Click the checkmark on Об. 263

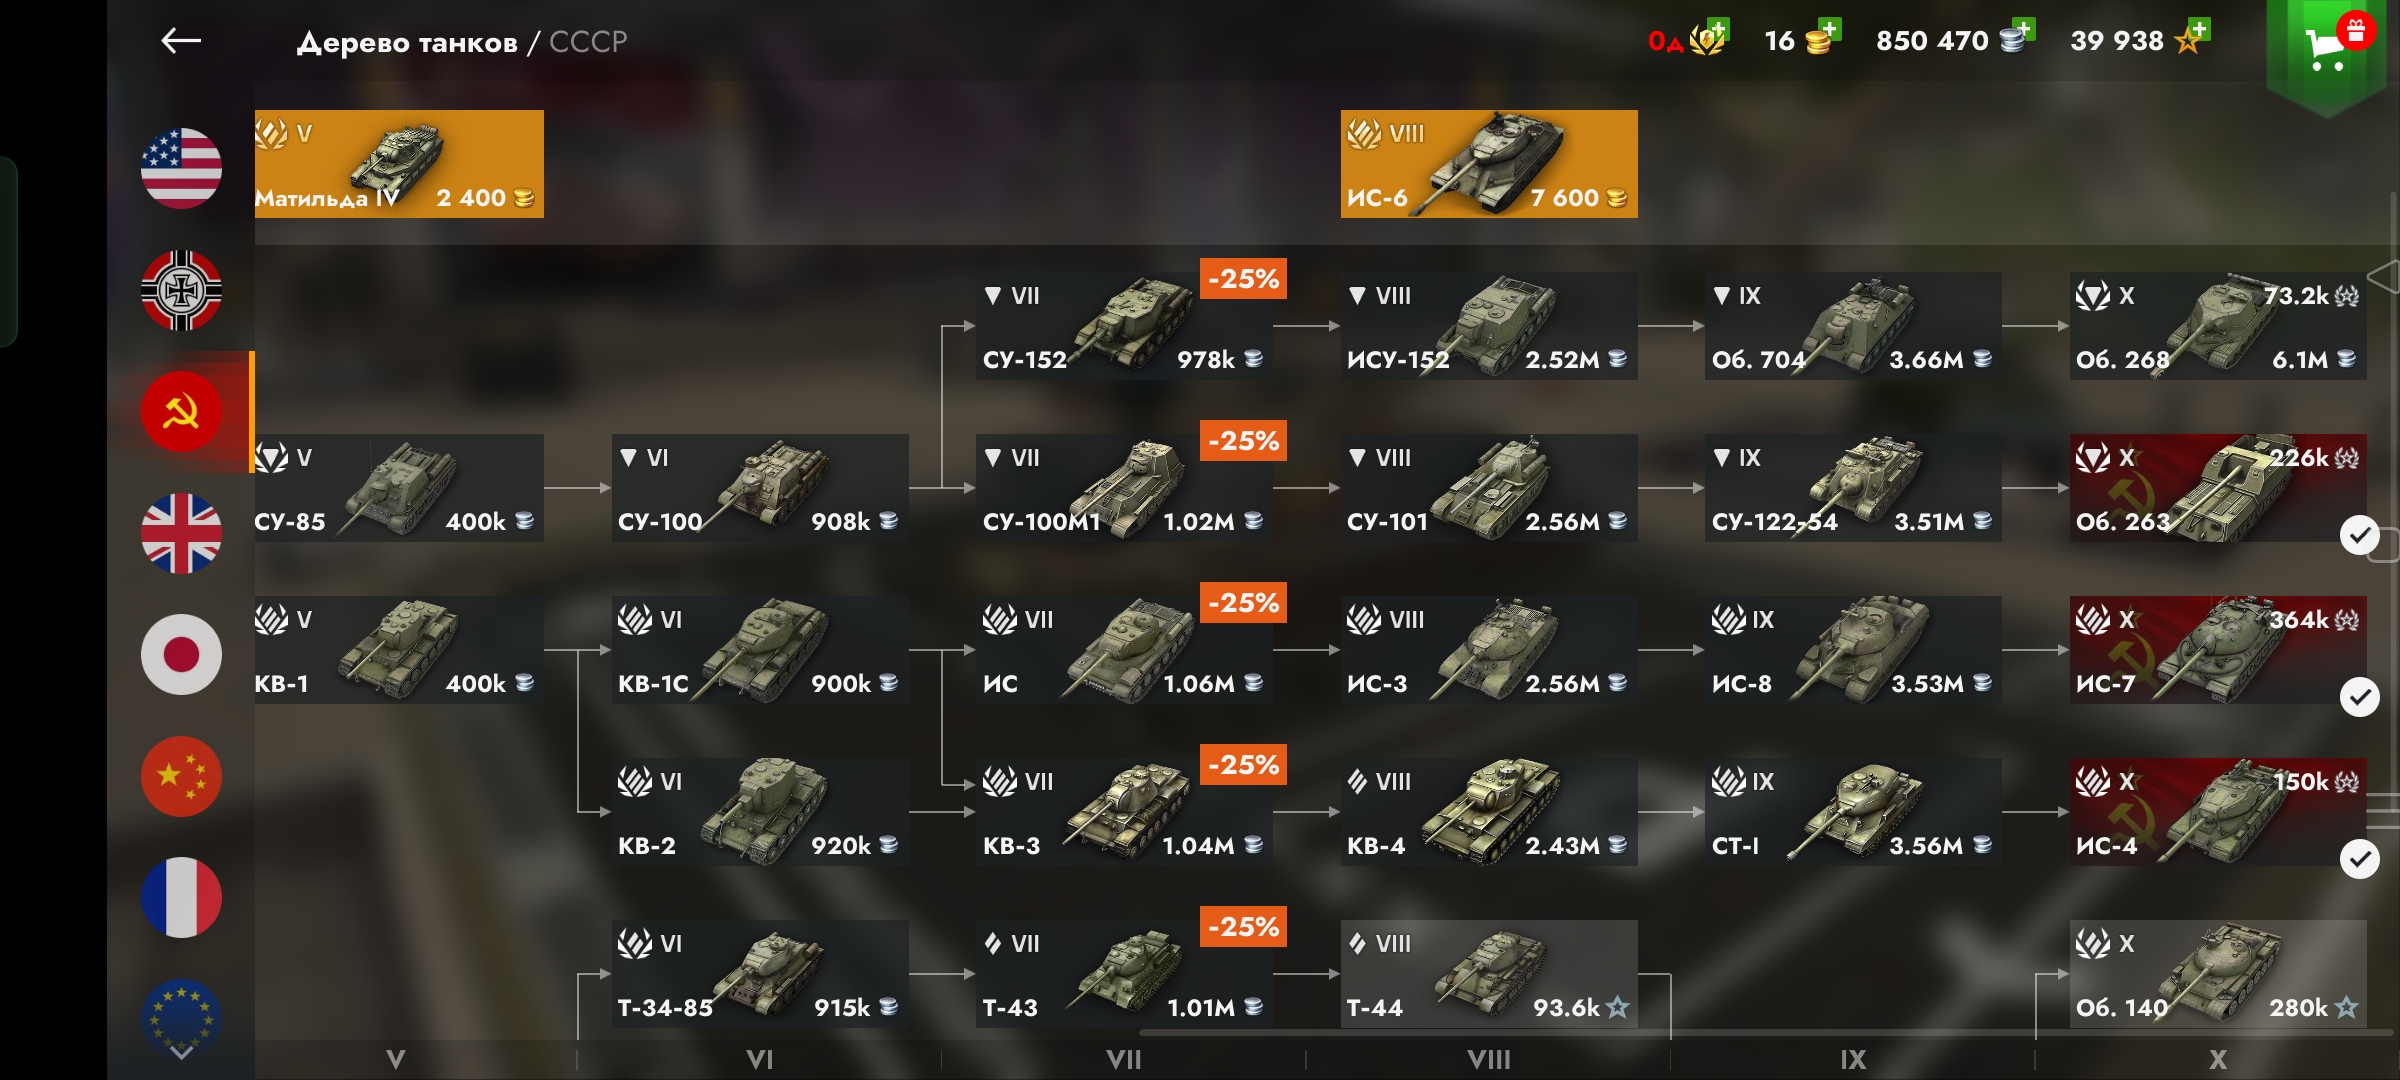coord(2360,535)
